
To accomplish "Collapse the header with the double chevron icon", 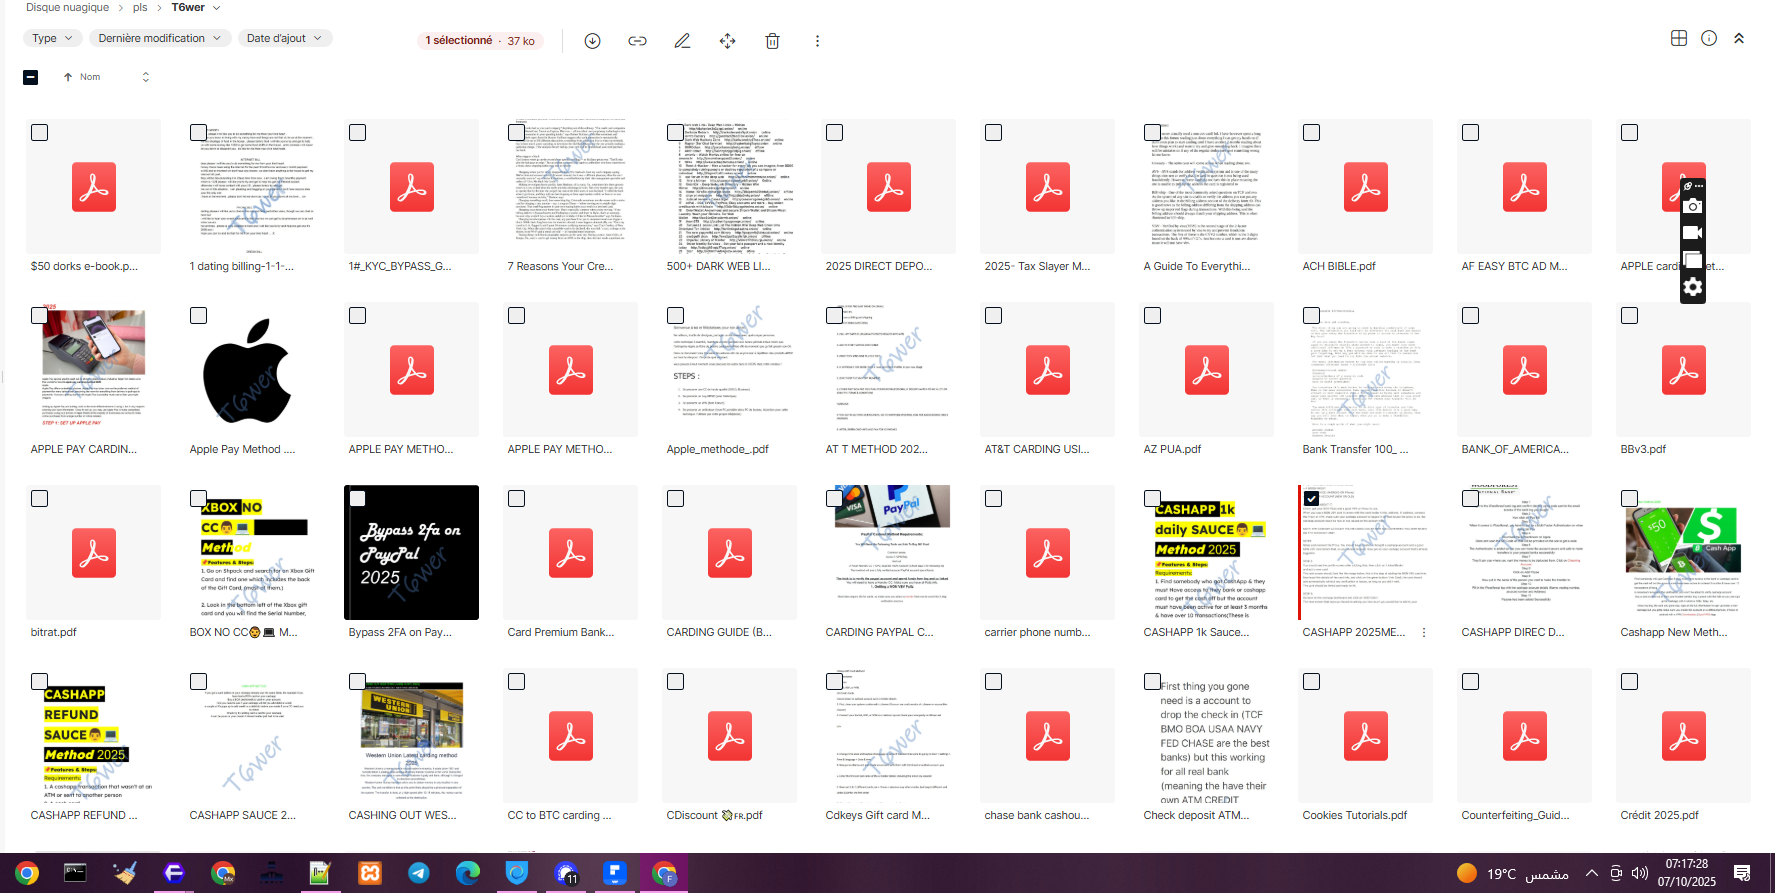I will pos(1739,38).
